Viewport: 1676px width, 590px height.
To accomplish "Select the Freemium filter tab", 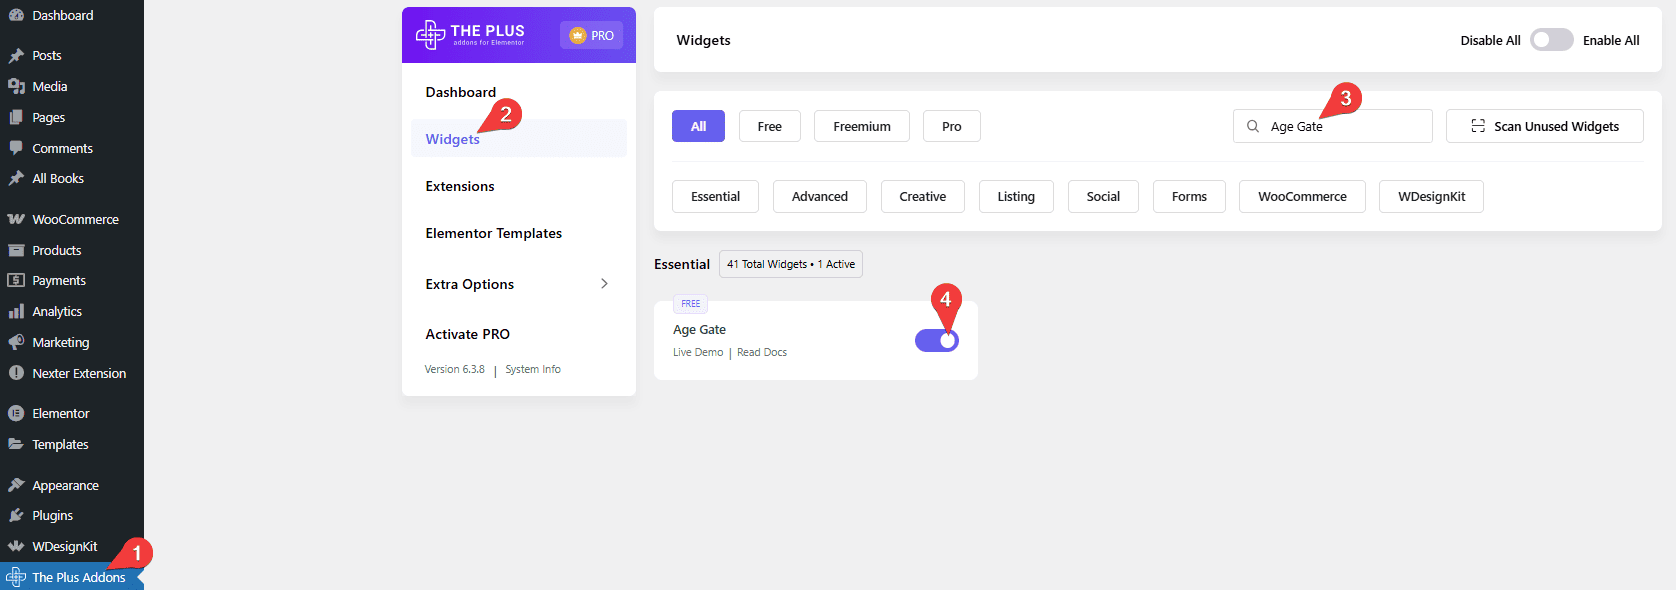I will click(x=861, y=126).
